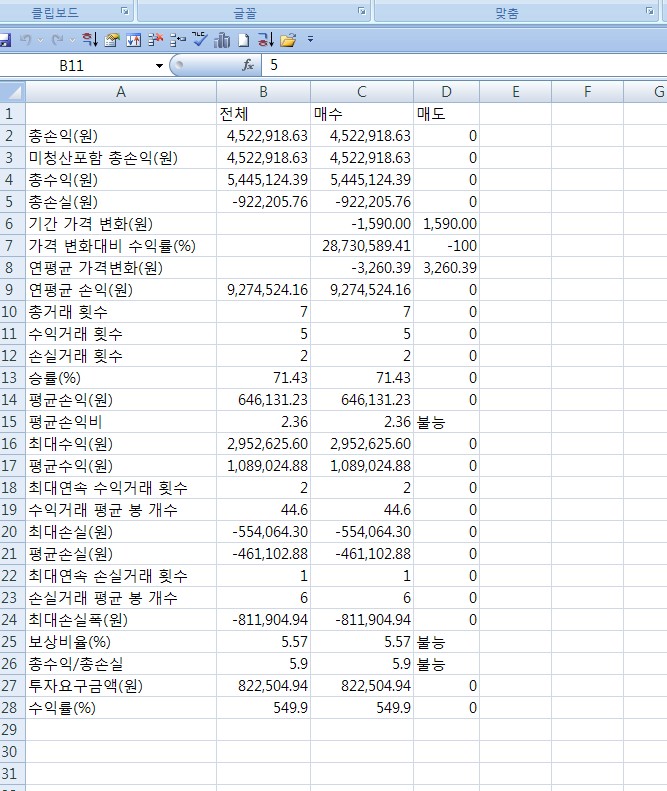667x791 pixels.
Task: Click the formula bar showing value 5
Action: [x=460, y=65]
